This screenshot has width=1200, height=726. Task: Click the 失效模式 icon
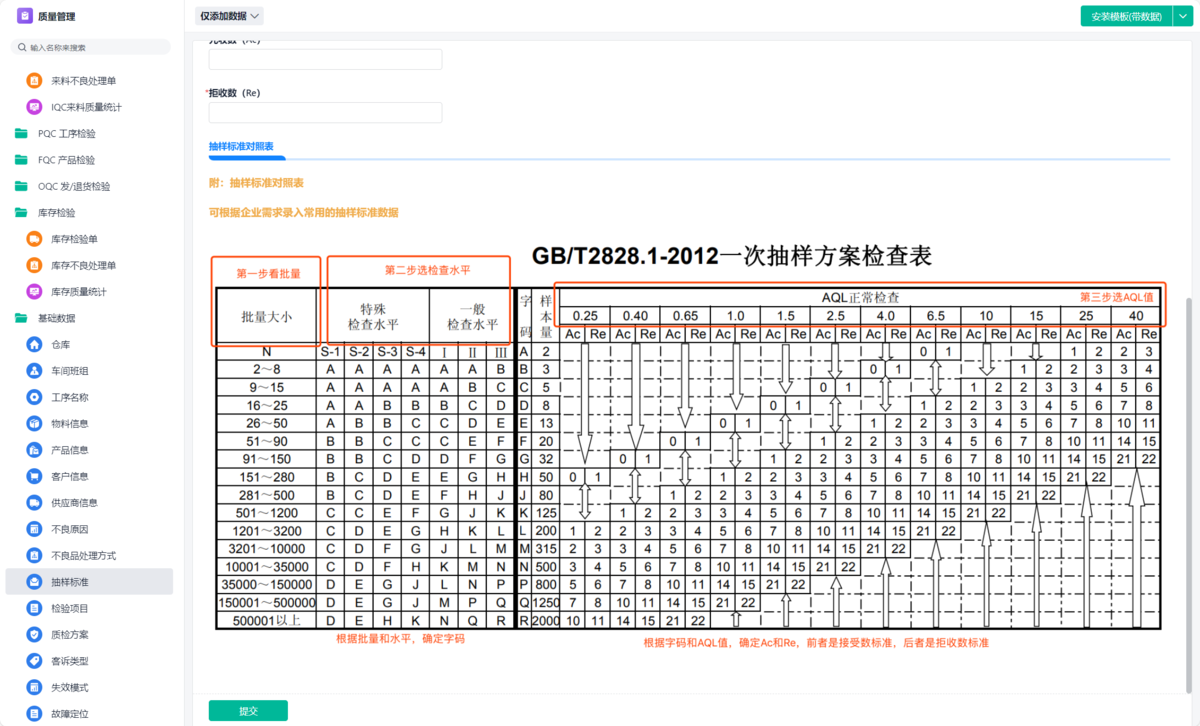coord(34,687)
